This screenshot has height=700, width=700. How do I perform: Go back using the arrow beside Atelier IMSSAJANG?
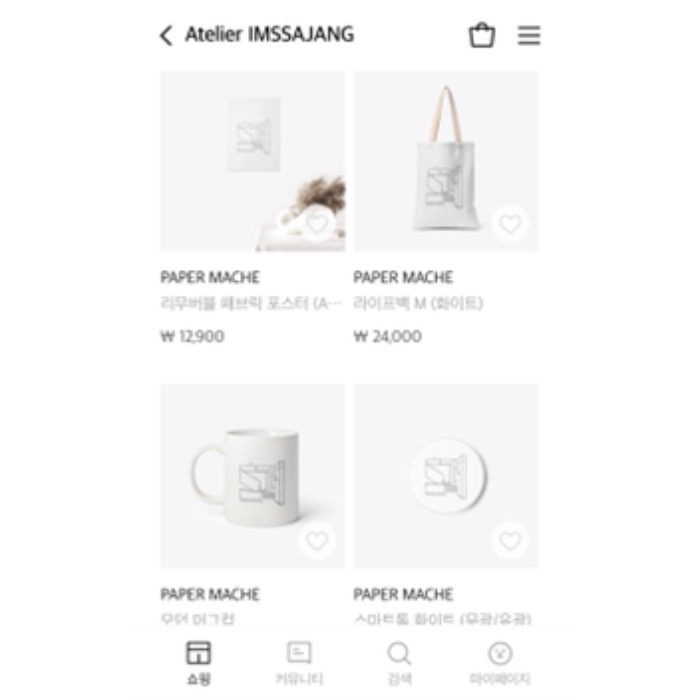(166, 35)
